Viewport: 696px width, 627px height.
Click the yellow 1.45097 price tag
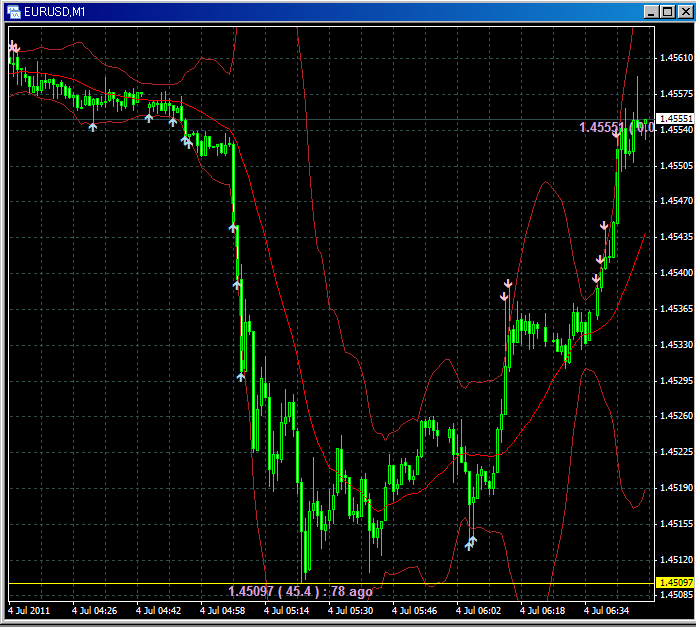(x=675, y=582)
